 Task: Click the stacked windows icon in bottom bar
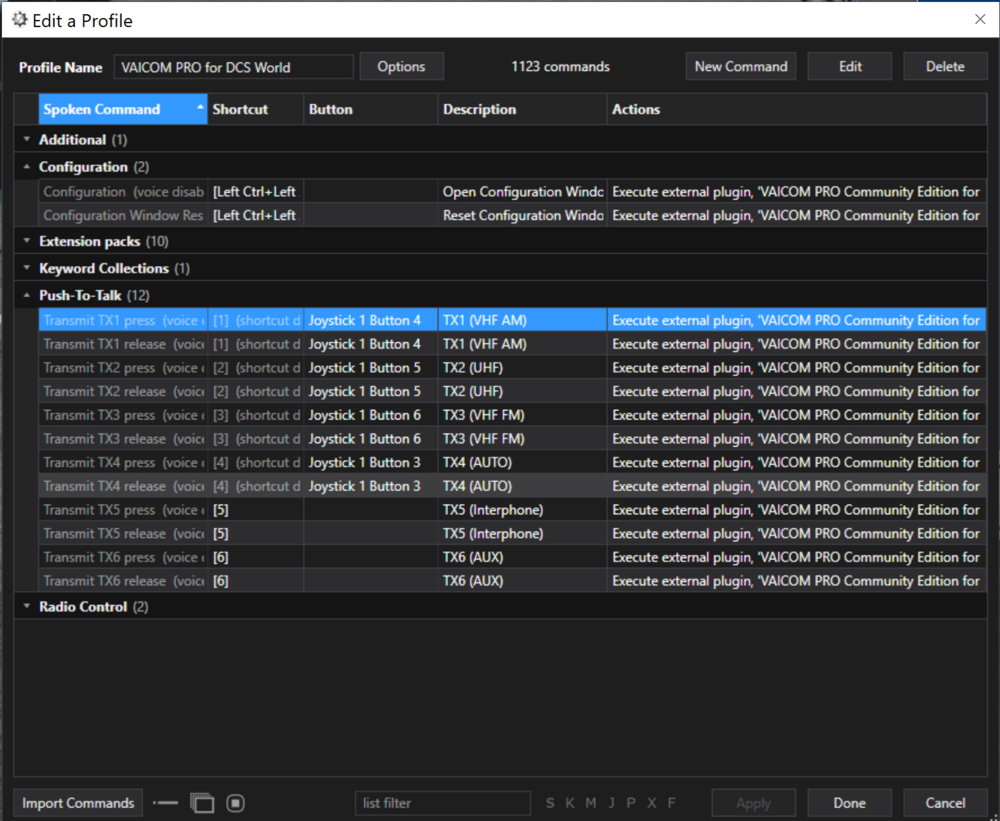[202, 803]
